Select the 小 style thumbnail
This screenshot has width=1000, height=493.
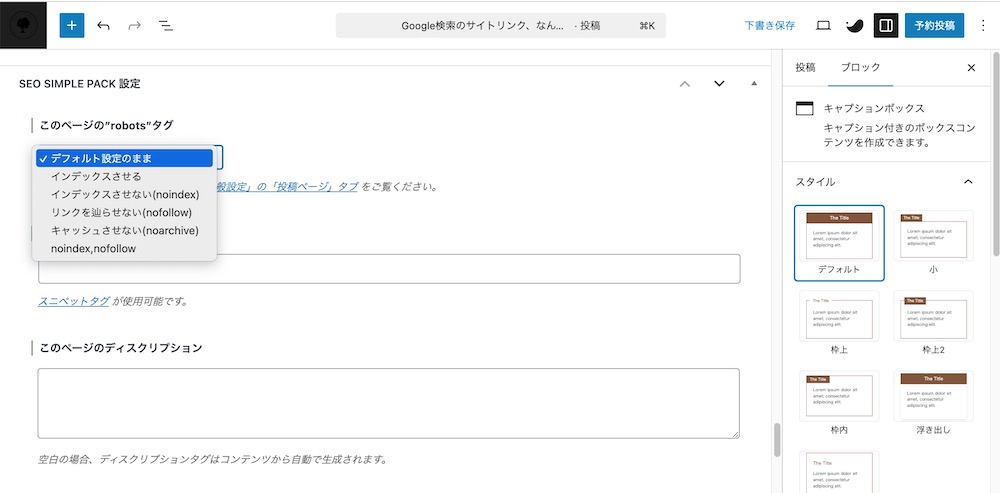[934, 243]
